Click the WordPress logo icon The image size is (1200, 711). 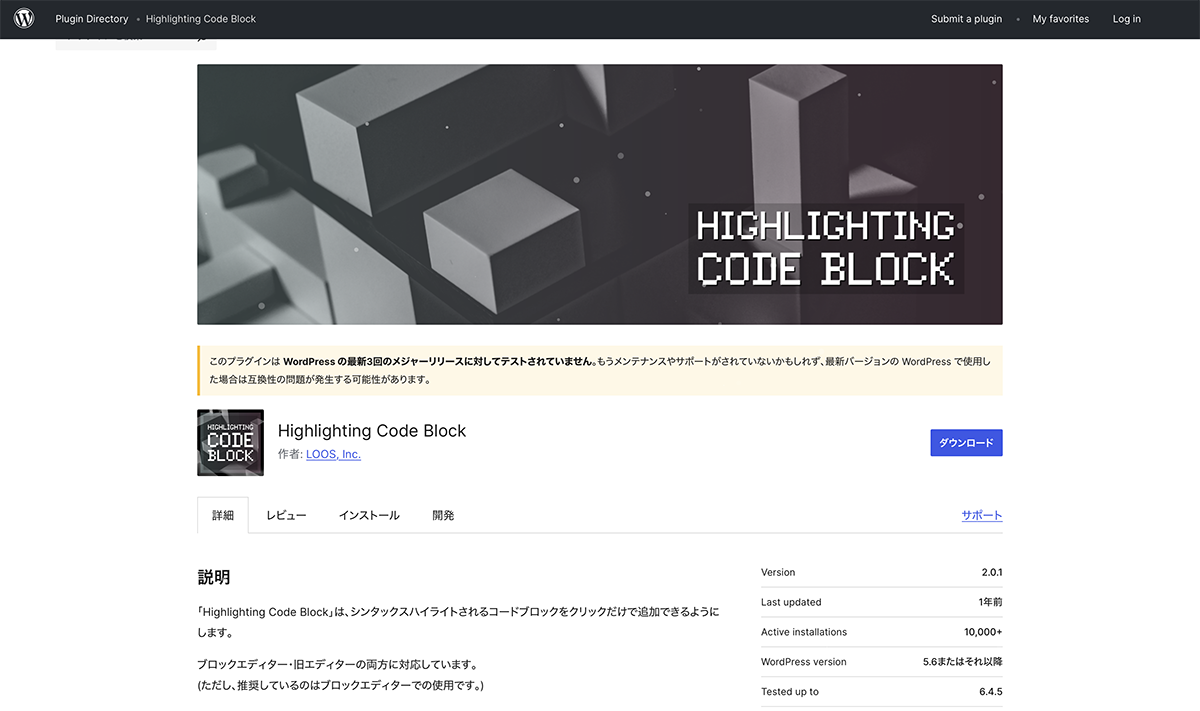click(24, 19)
